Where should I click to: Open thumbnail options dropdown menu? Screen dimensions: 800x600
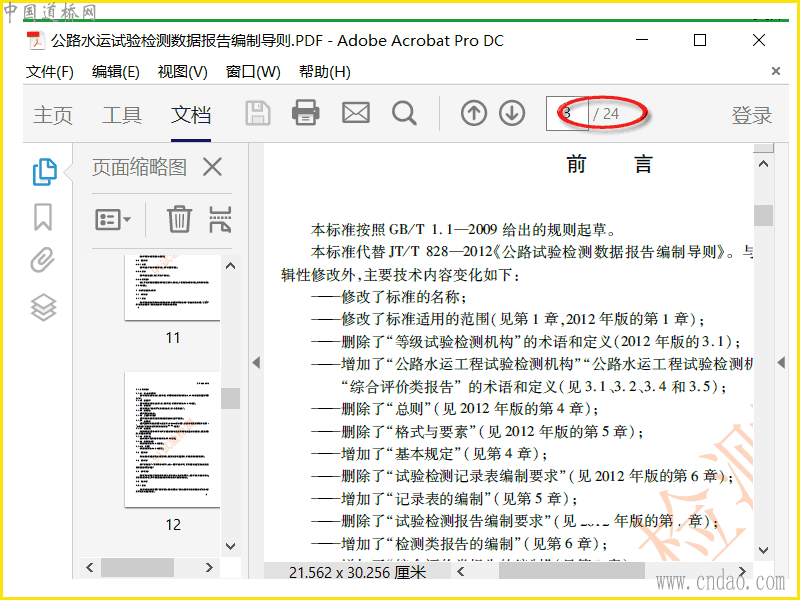[x=113, y=220]
